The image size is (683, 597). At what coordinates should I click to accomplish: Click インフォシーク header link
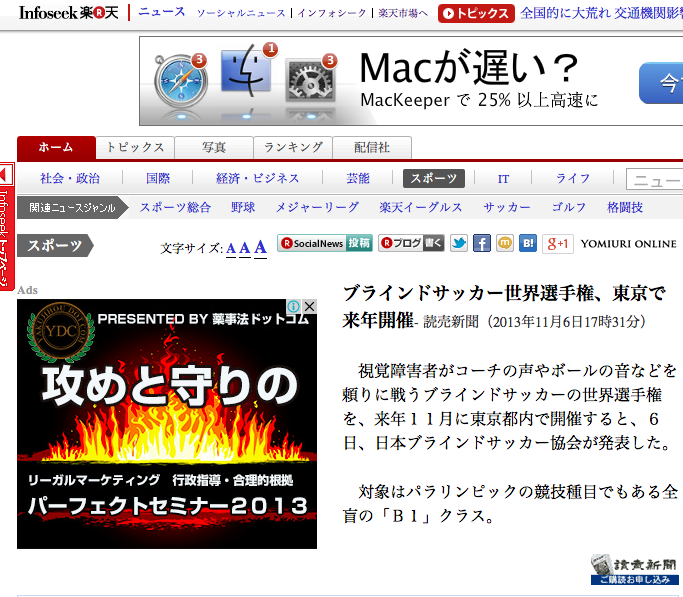click(x=332, y=13)
